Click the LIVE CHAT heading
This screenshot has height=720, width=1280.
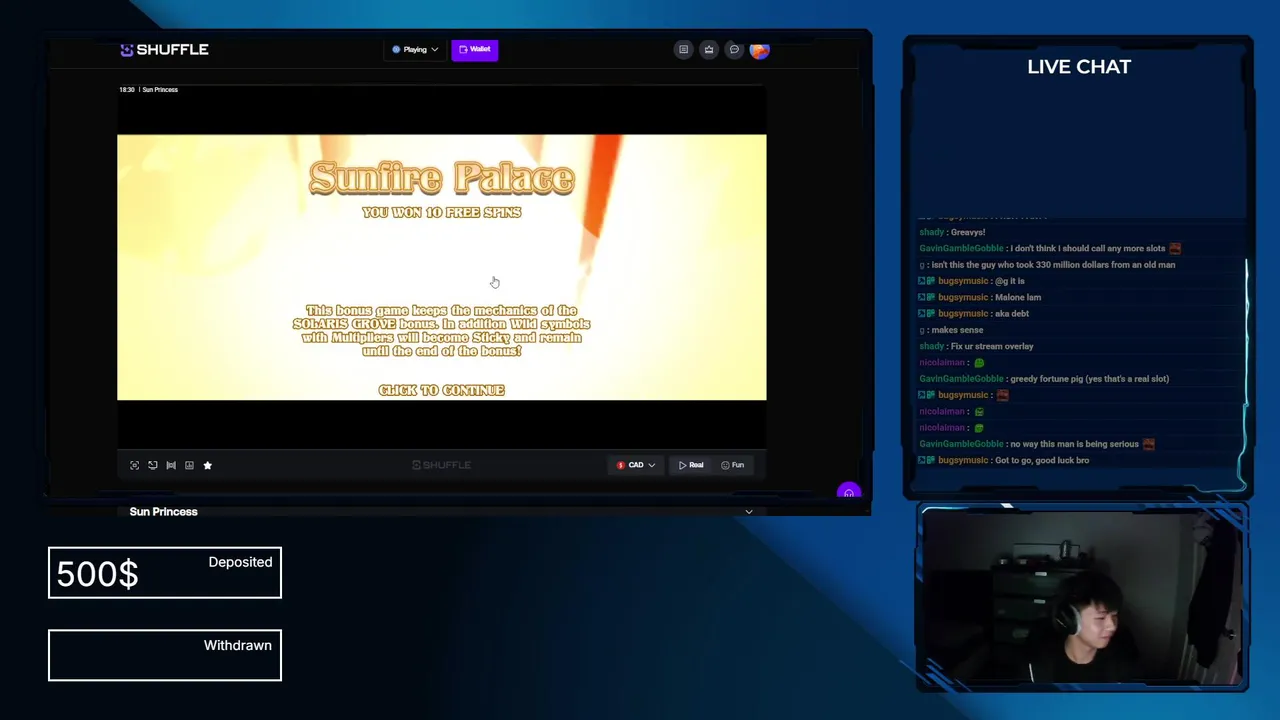pyautogui.click(x=1078, y=67)
